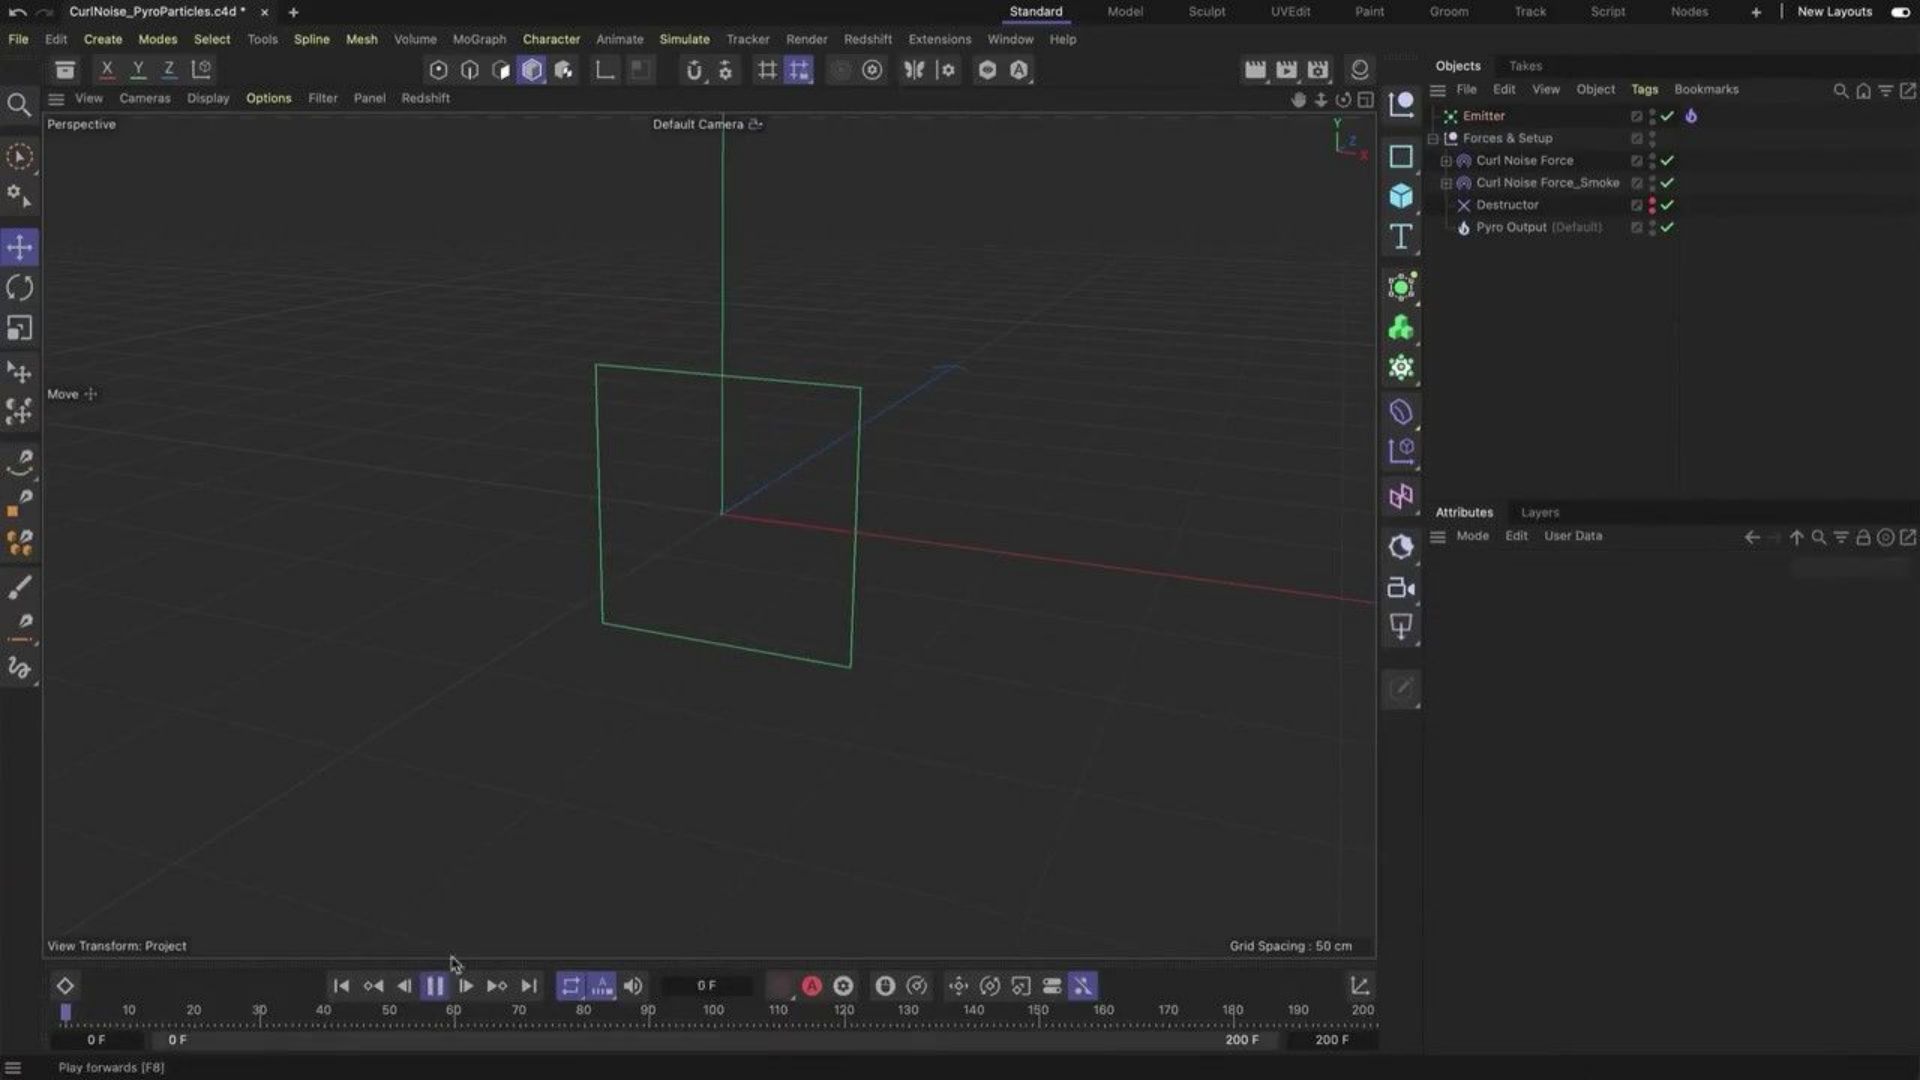
Task: Toggle Curl Noise Force enabled checkmark
Action: [x=1667, y=160]
